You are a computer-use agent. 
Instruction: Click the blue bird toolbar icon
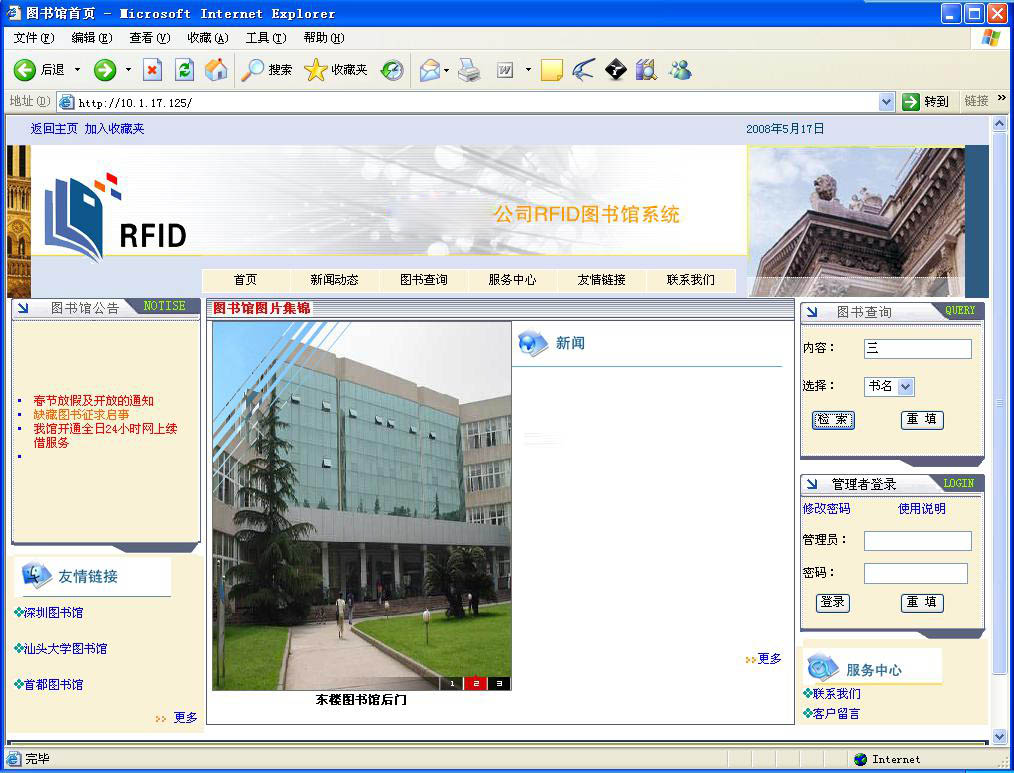click(583, 70)
